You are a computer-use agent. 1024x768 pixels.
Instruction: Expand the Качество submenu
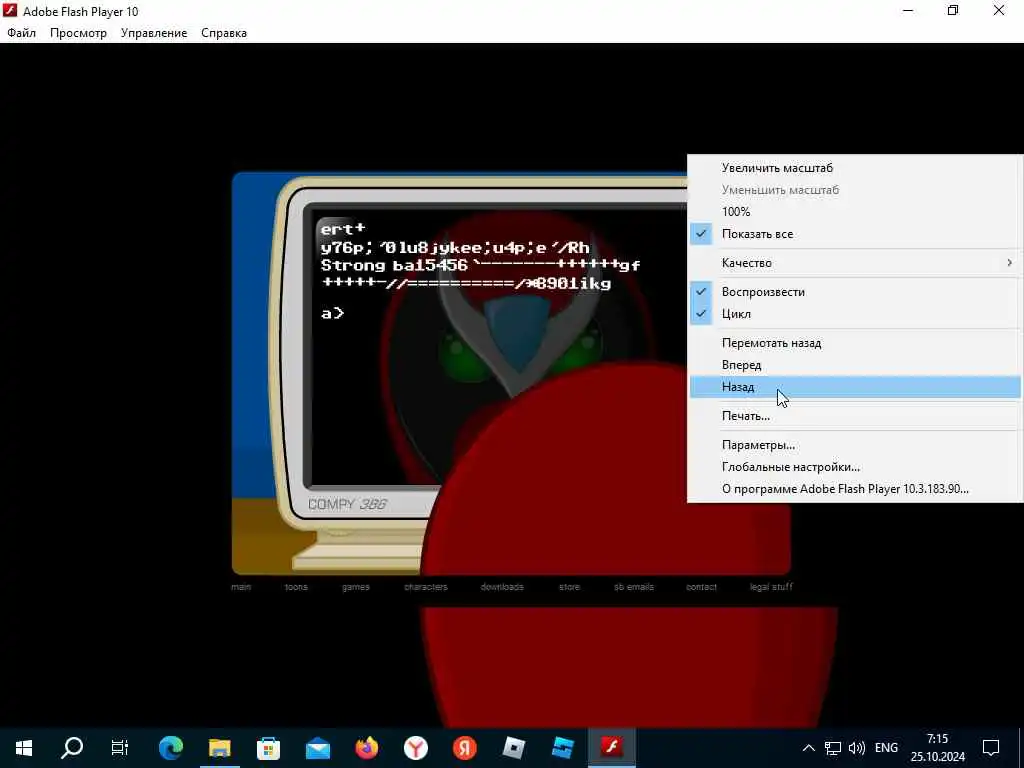[x=856, y=263]
